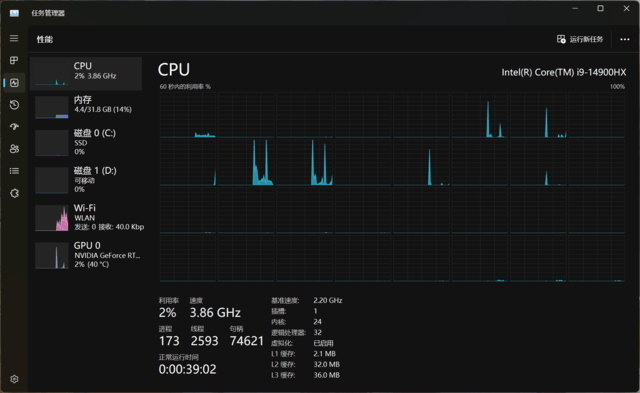This screenshot has height=393, width=640.
Task: Click the logical processors 32 value
Action: pyautogui.click(x=318, y=332)
